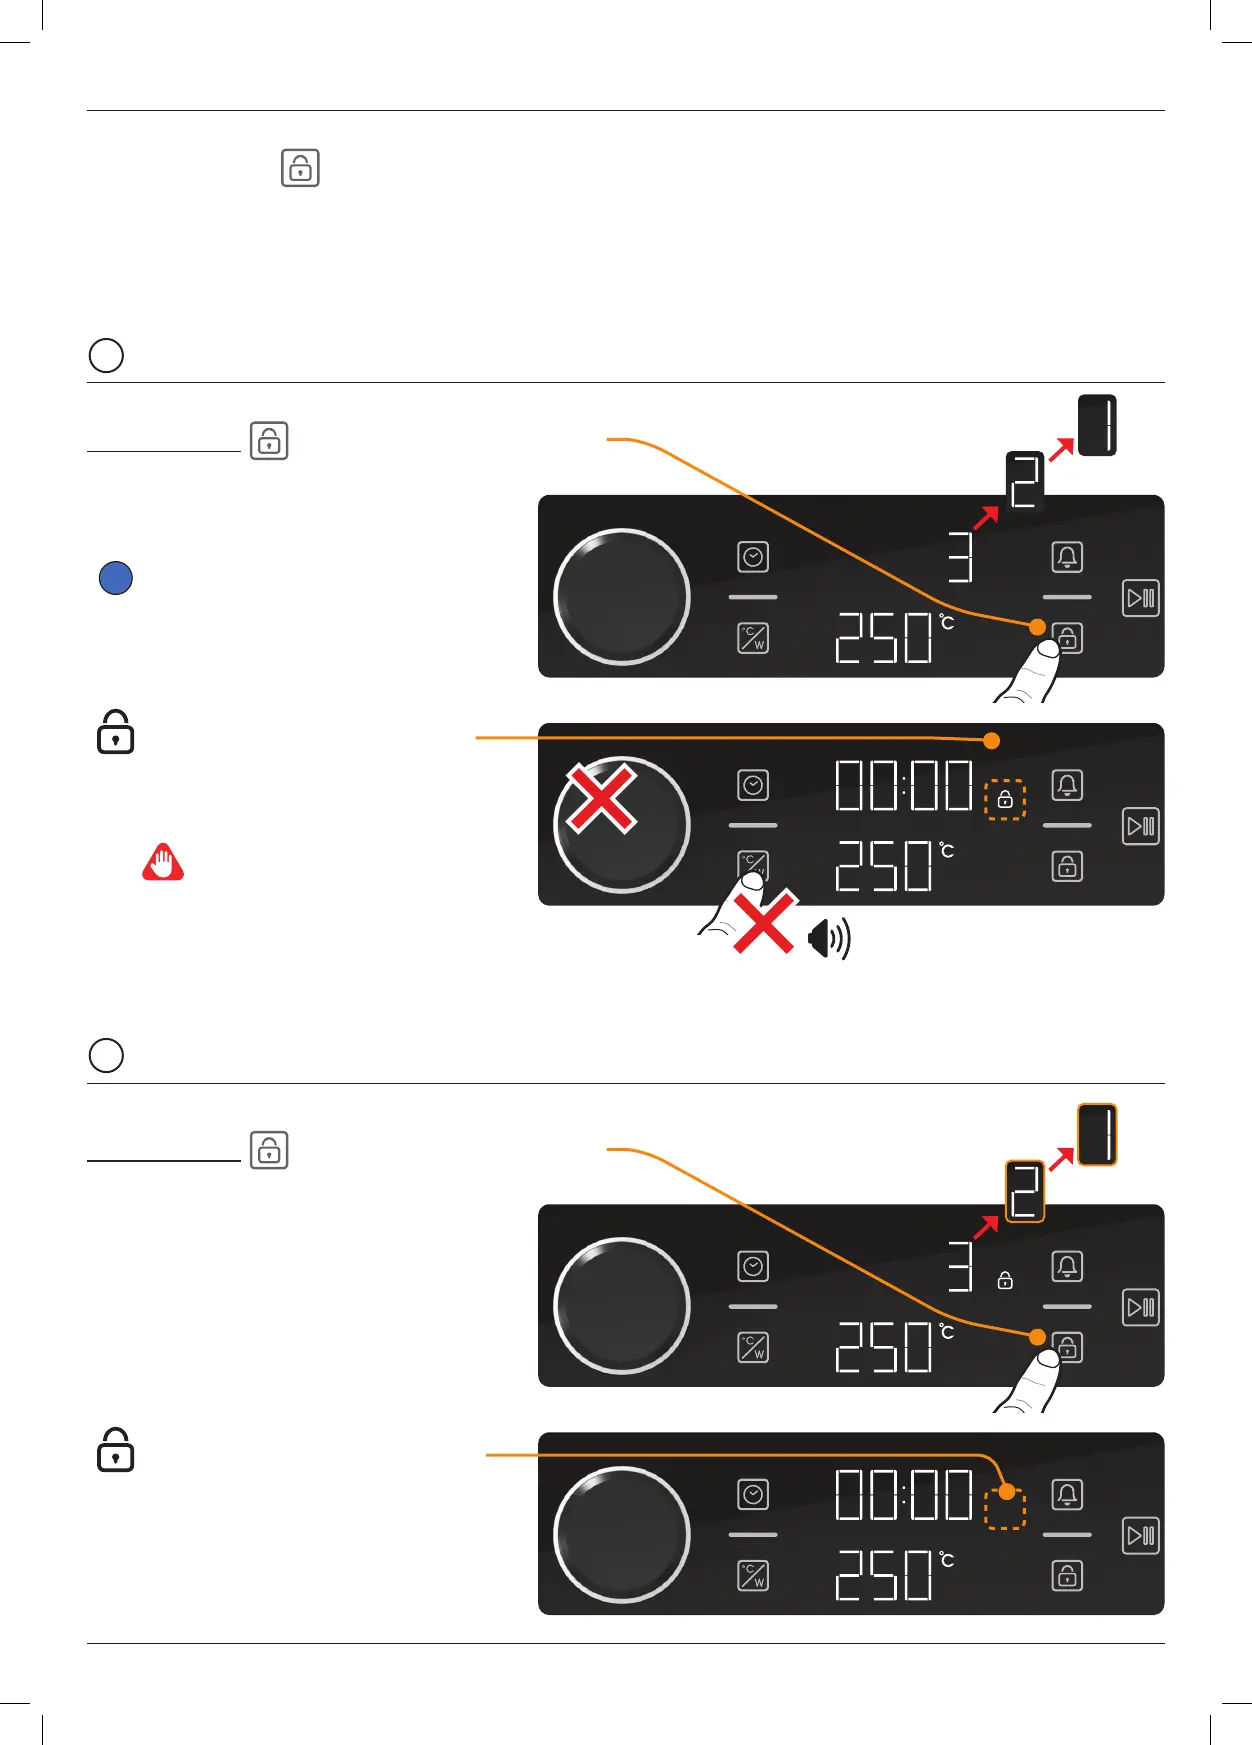Image resolution: width=1252 pixels, height=1745 pixels.
Task: Click the solid blue circle marker
Action: (x=116, y=578)
